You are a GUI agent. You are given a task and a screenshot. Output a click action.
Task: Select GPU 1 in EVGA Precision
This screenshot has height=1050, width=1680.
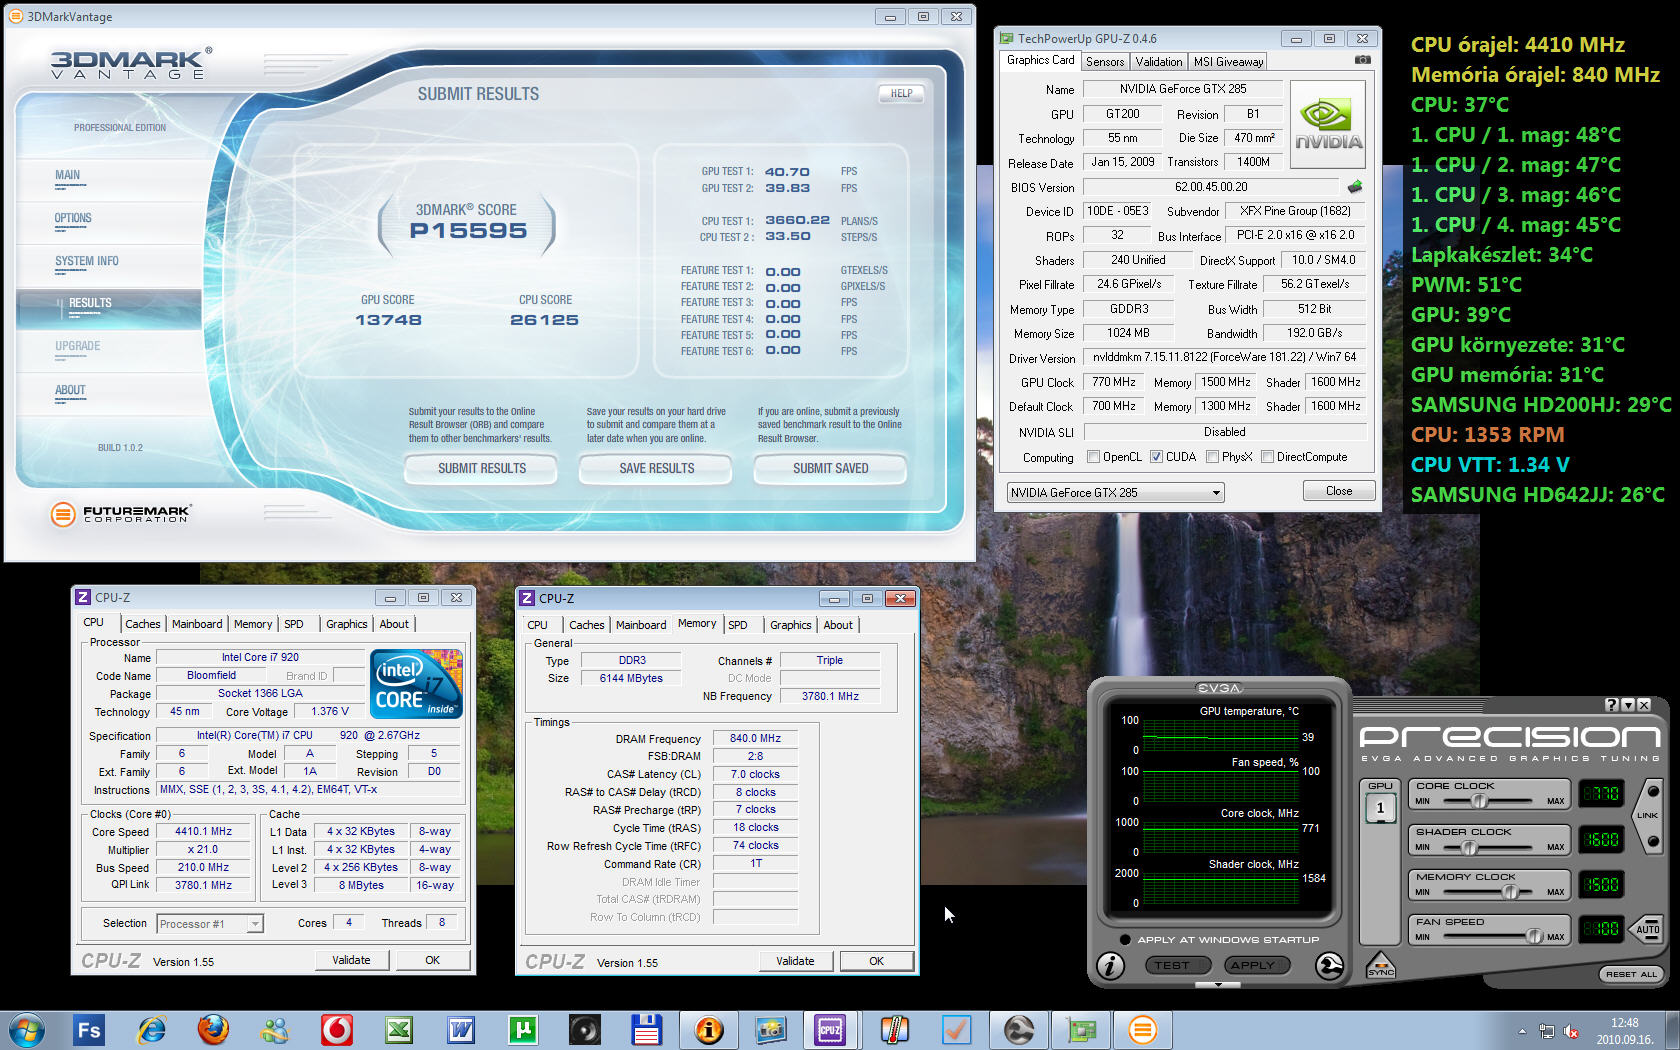pyautogui.click(x=1381, y=808)
